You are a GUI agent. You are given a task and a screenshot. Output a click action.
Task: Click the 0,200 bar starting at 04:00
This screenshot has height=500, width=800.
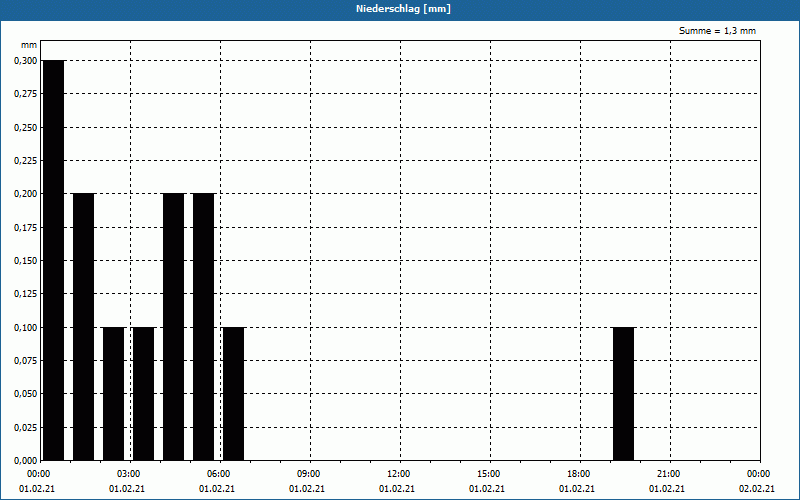click(x=173, y=327)
